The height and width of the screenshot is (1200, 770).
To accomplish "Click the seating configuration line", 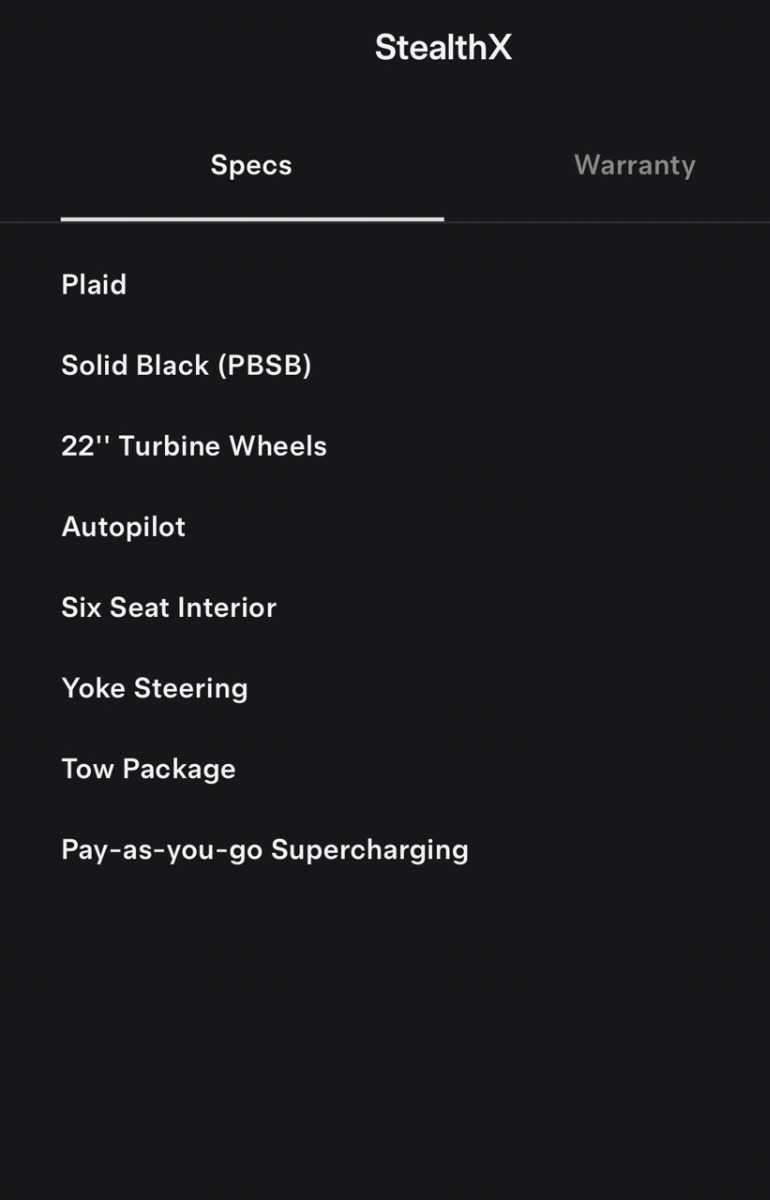I will 169,608.
